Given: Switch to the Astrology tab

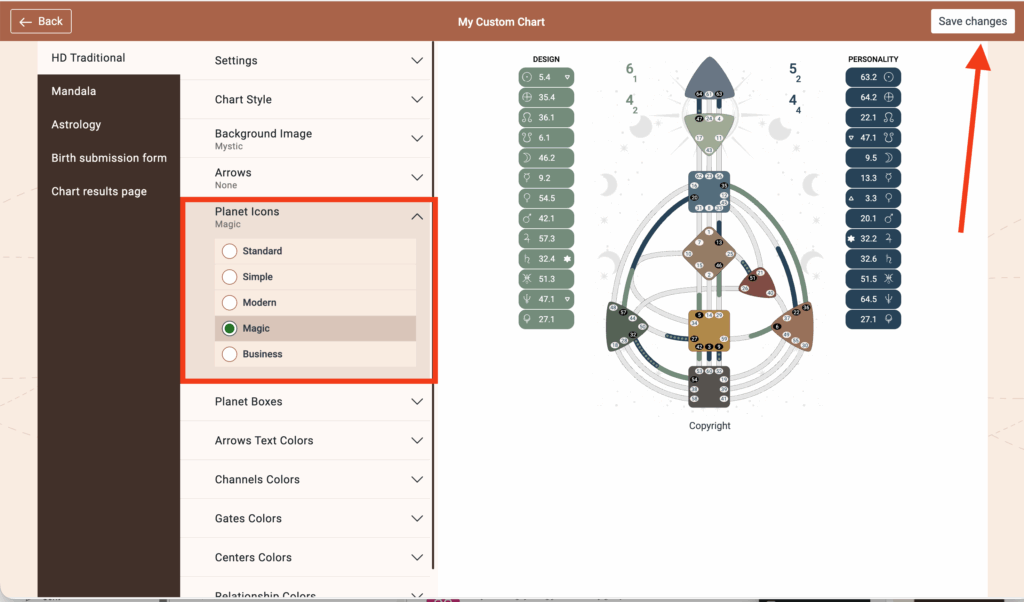Looking at the screenshot, I should coord(76,125).
